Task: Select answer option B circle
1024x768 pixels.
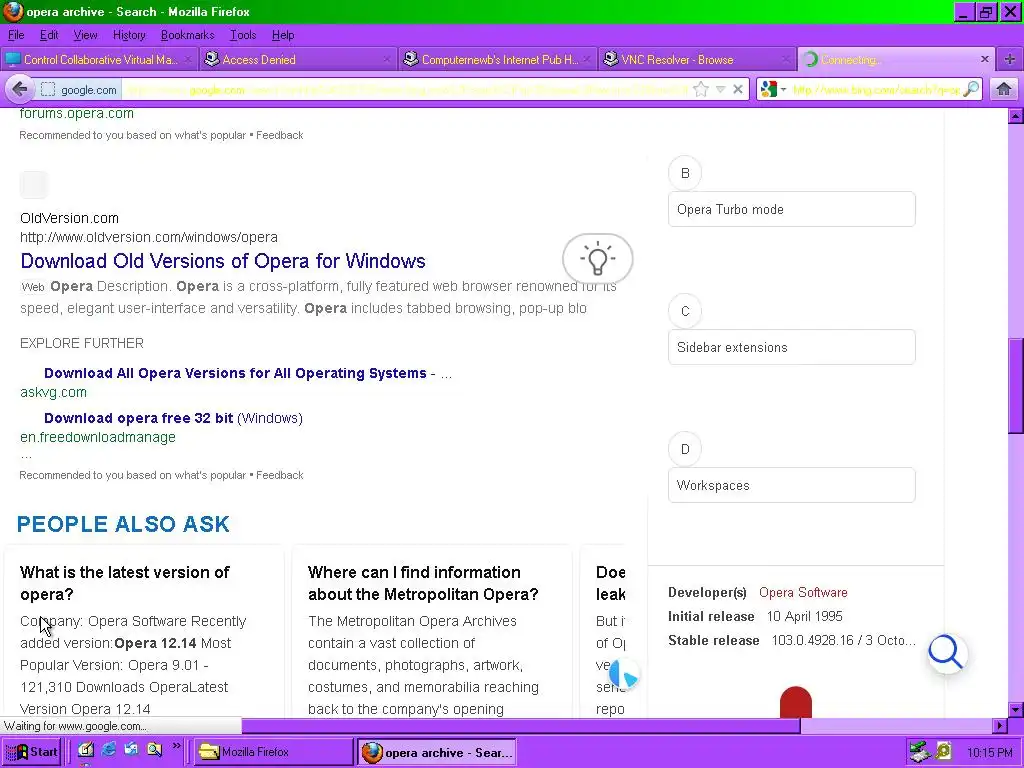Action: [x=685, y=173]
